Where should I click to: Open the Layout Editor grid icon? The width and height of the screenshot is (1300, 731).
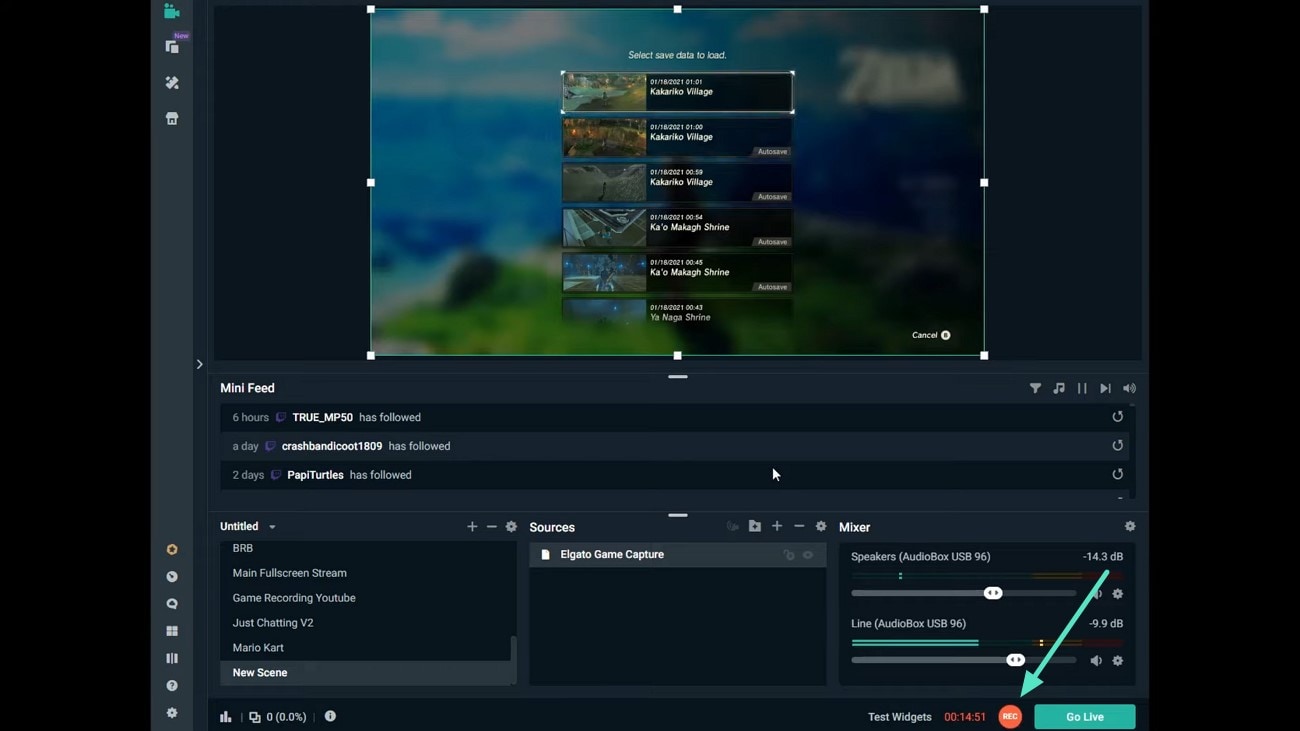[172, 631]
